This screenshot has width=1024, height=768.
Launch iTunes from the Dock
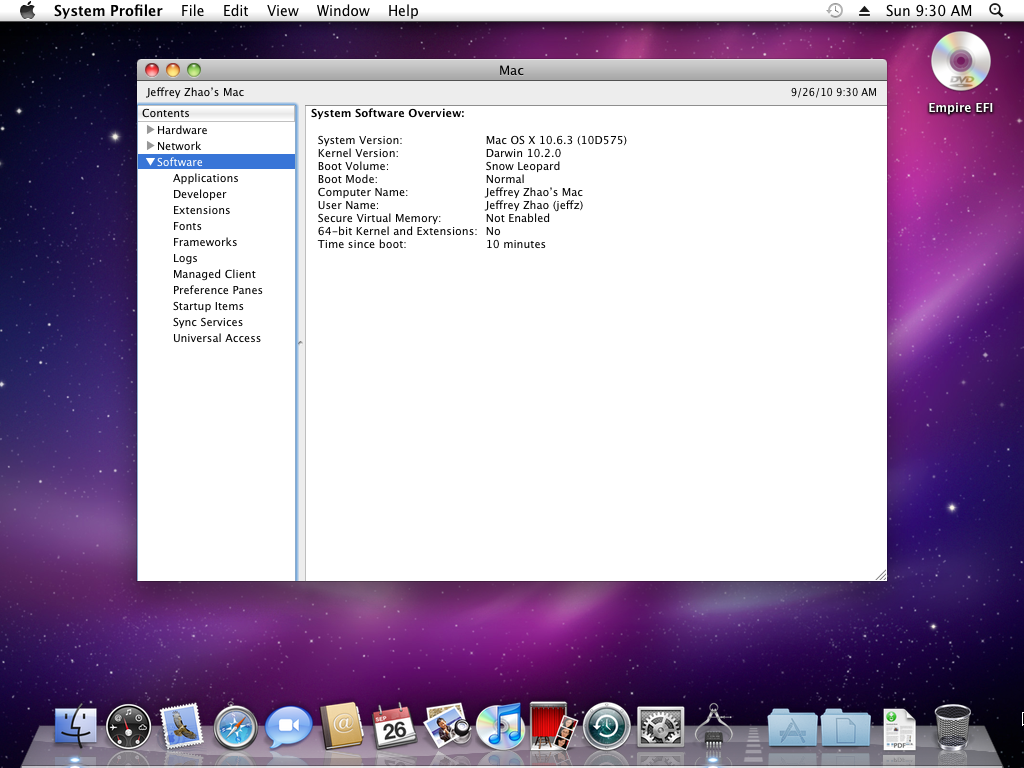(x=500, y=726)
